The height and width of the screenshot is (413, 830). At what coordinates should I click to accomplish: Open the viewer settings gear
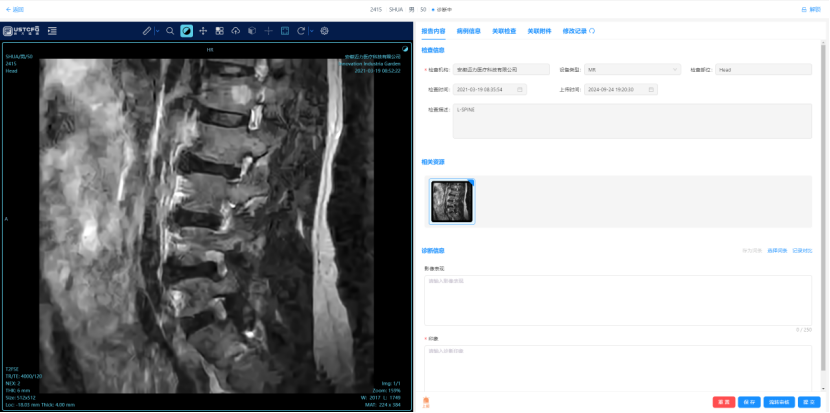[x=324, y=31]
